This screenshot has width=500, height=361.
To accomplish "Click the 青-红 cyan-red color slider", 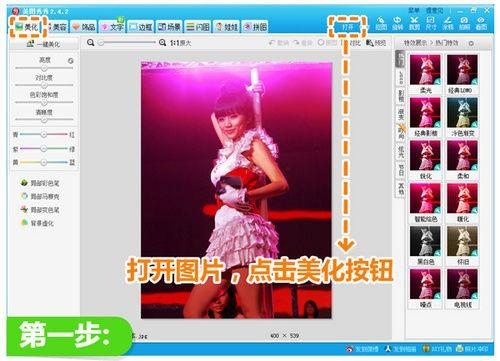I will click(x=44, y=134).
